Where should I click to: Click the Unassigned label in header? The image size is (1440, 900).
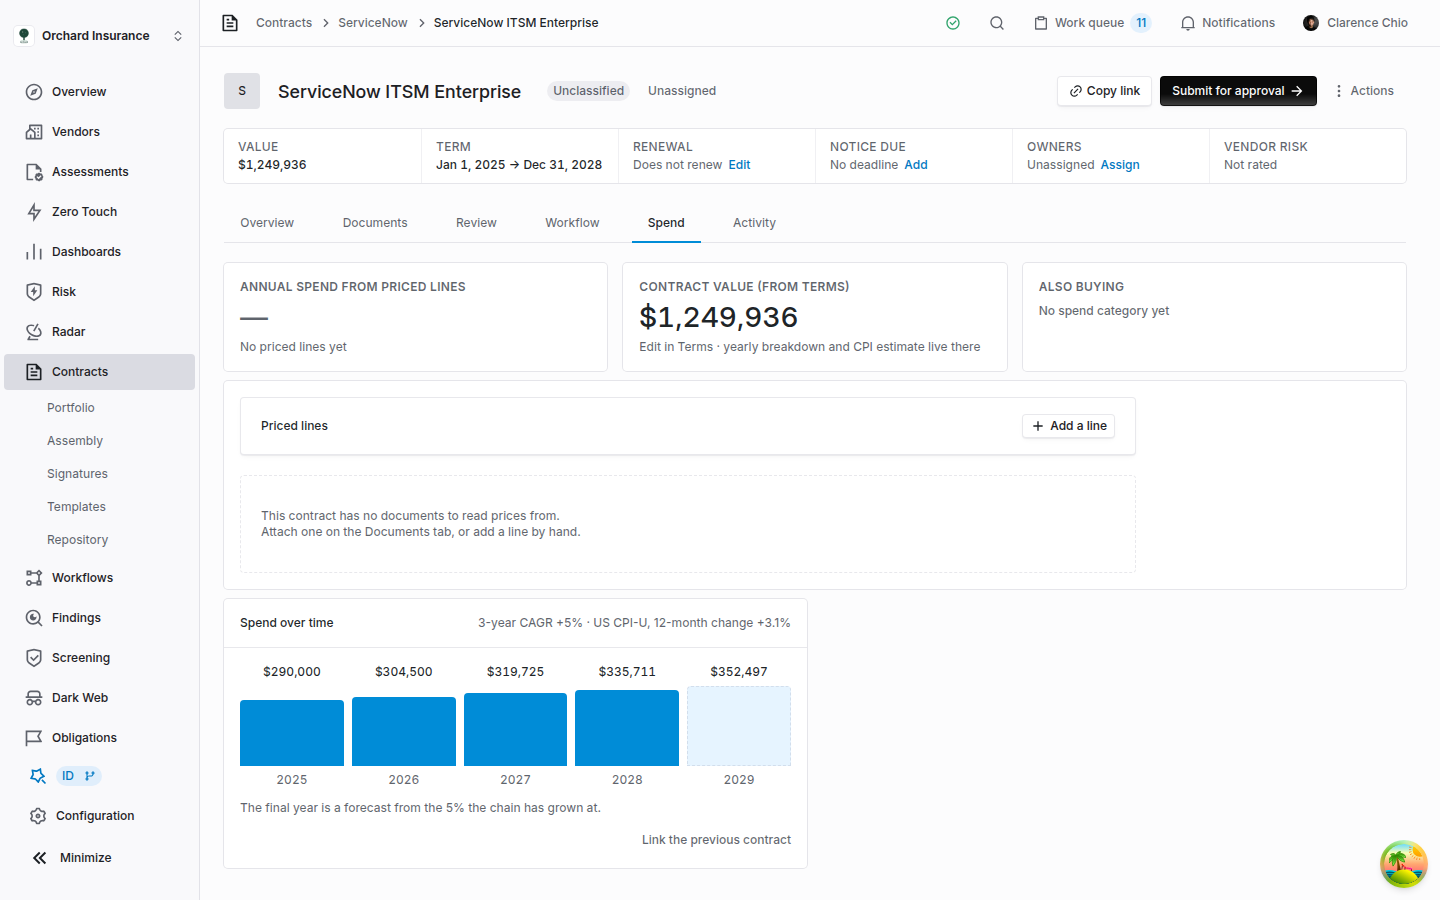pos(682,91)
